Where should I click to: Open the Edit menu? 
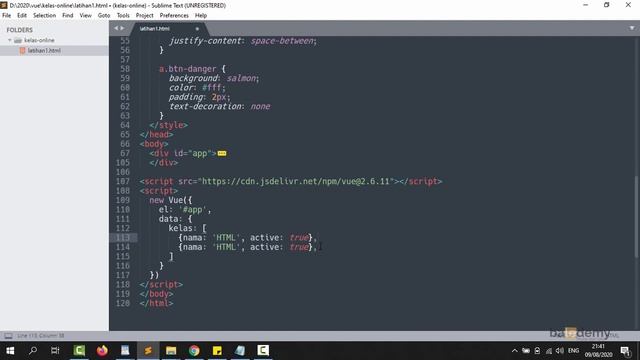22,16
